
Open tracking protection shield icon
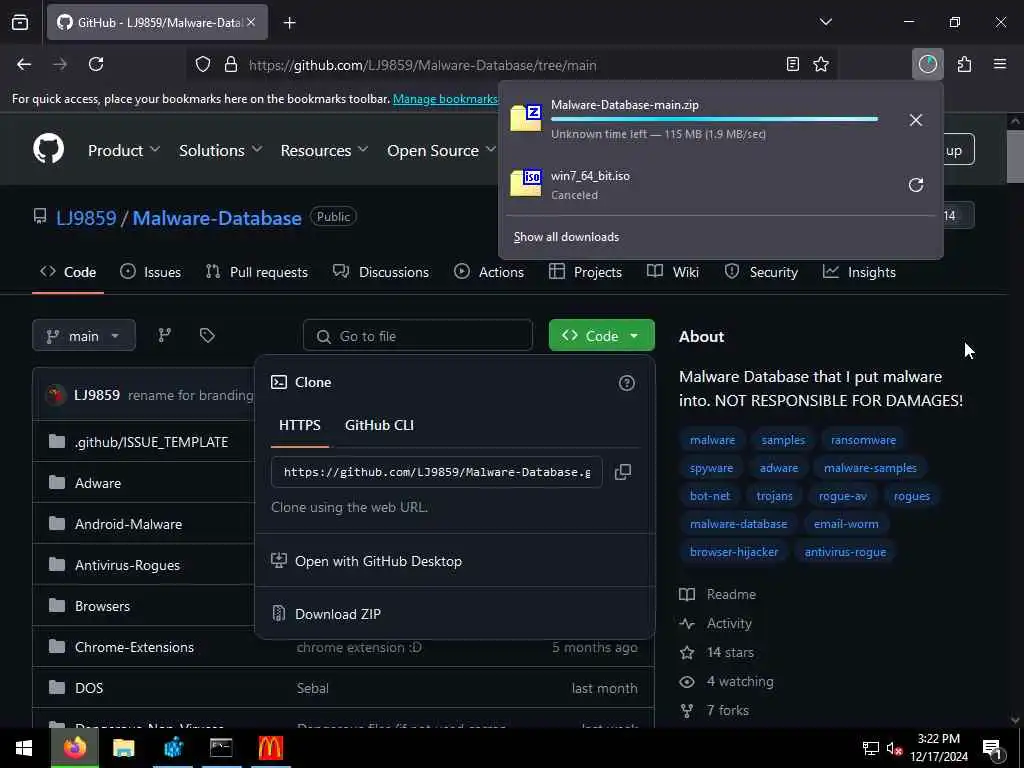pos(203,65)
